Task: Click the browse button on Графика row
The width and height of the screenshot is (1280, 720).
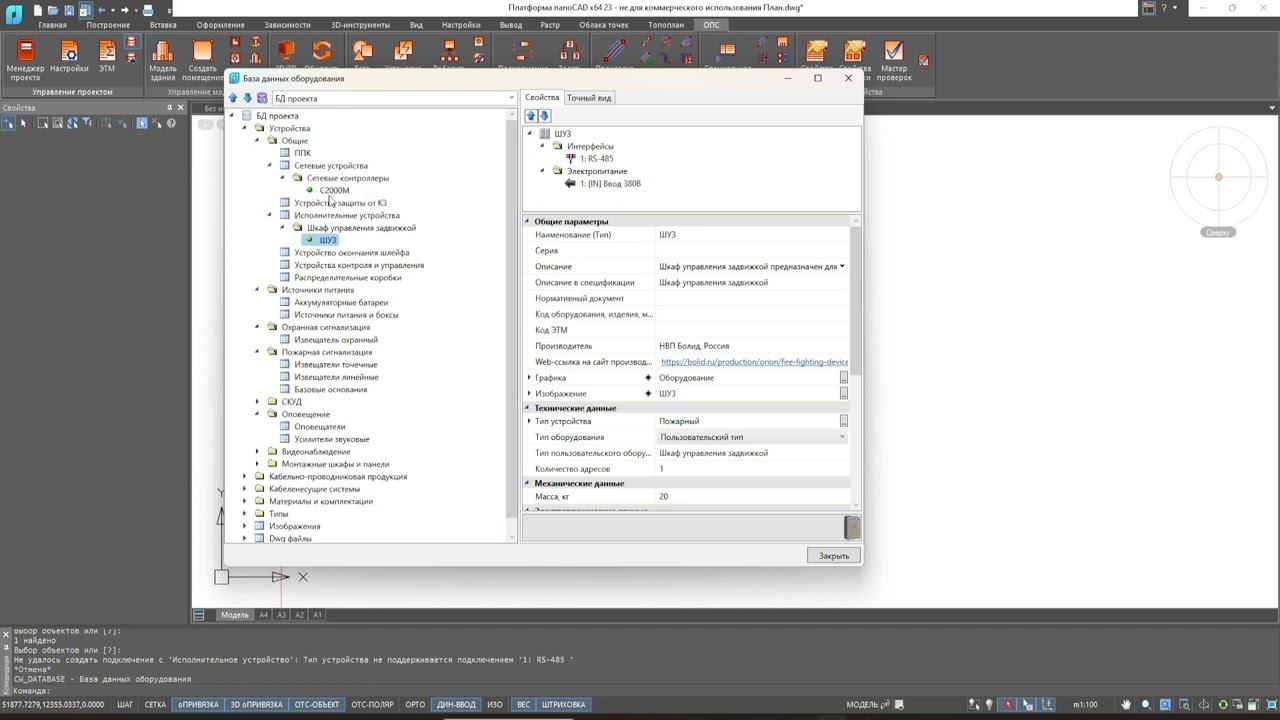Action: (x=843, y=378)
